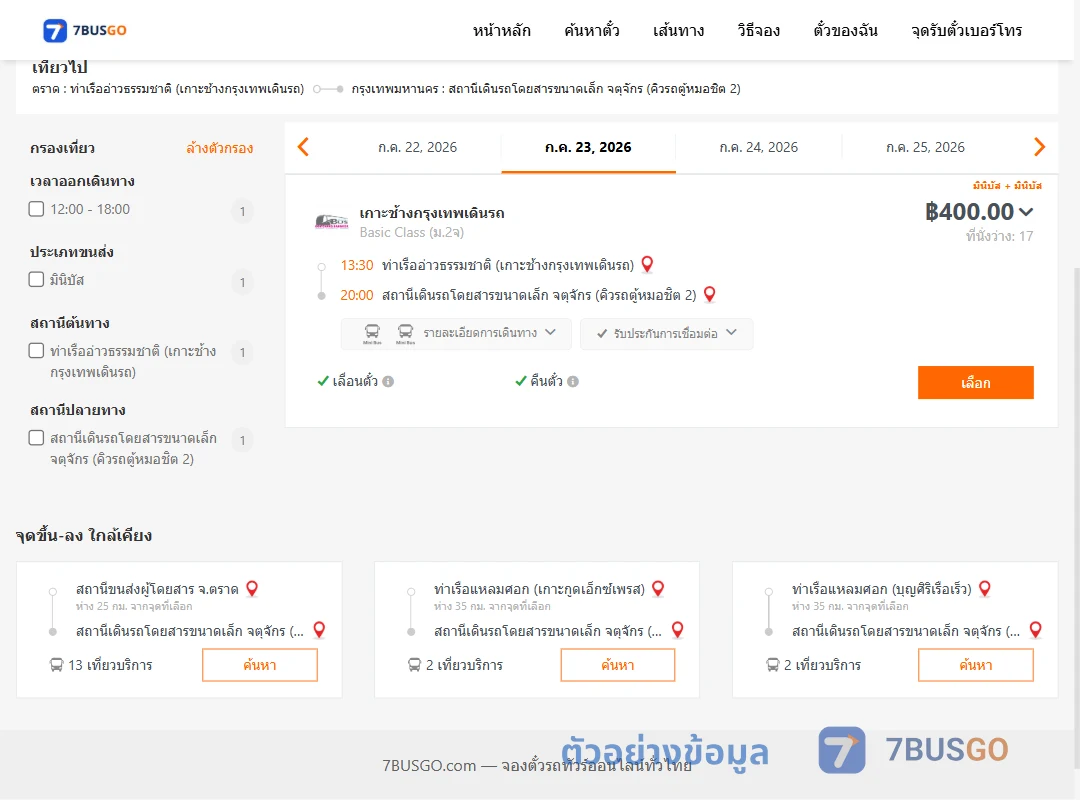
Task: Open map pin for สถานีขนส่งผู้โดยสาร จ.ตราด
Action: pos(252,588)
